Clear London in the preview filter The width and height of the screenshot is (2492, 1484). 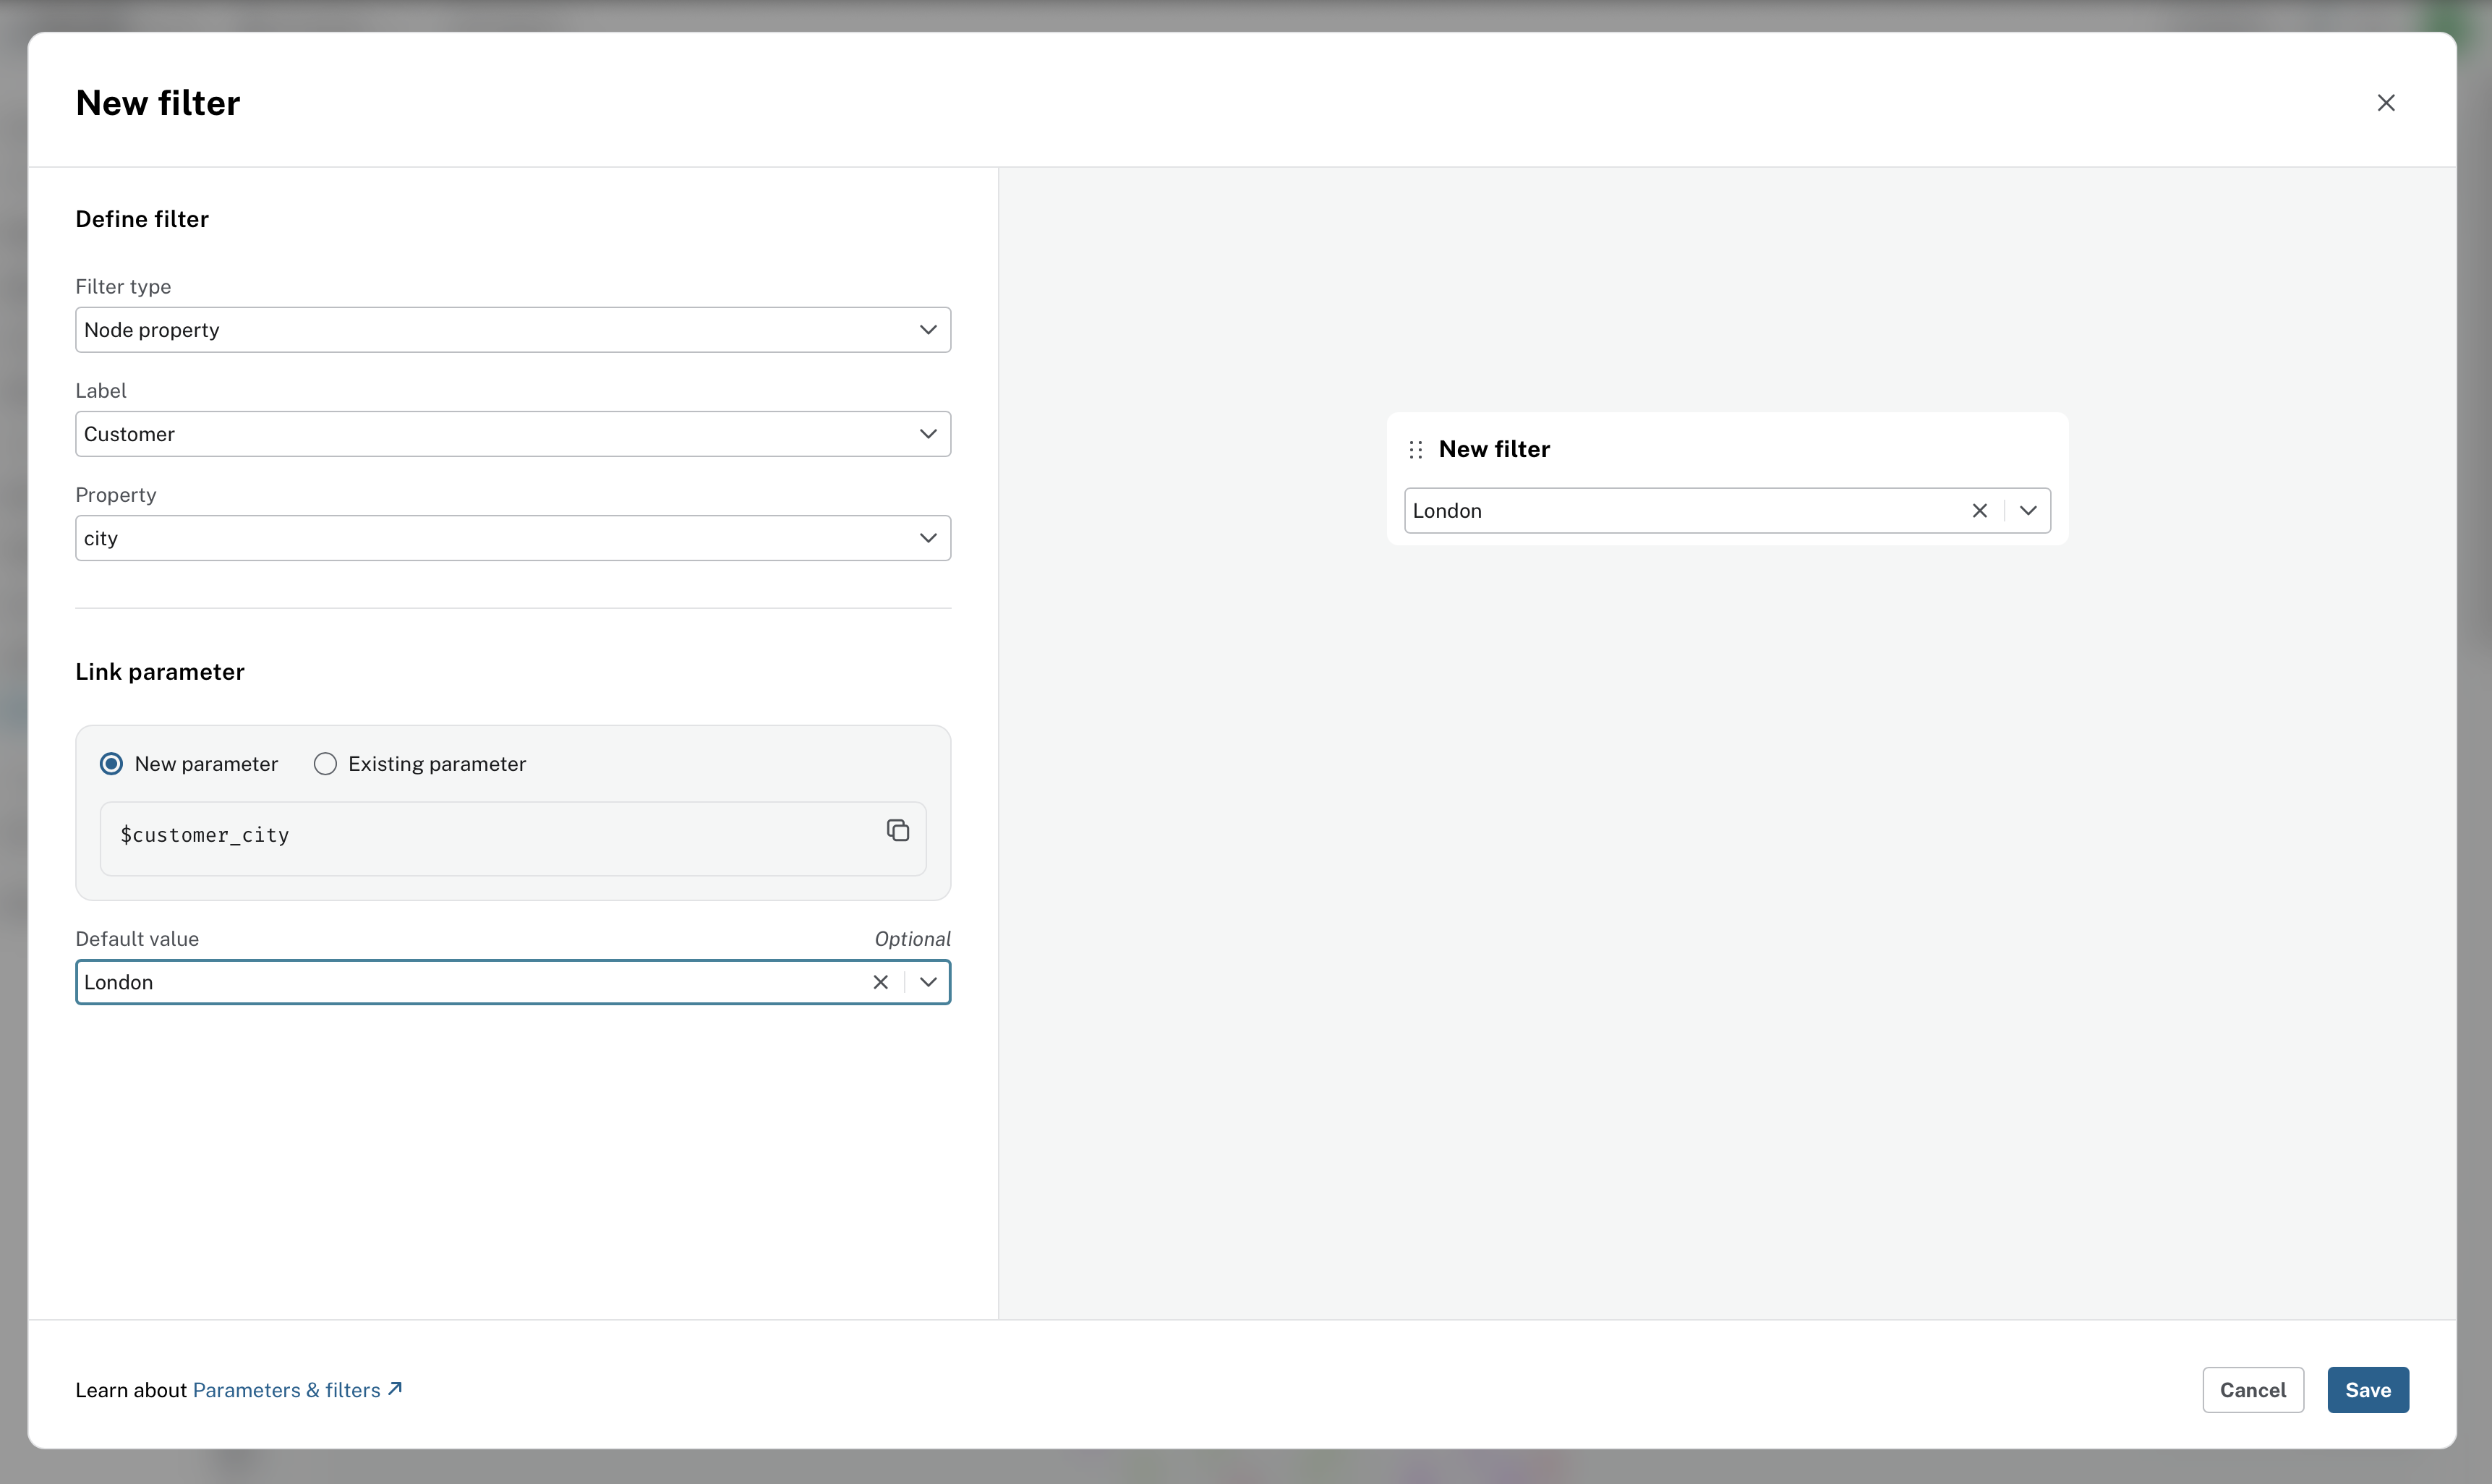tap(1979, 511)
